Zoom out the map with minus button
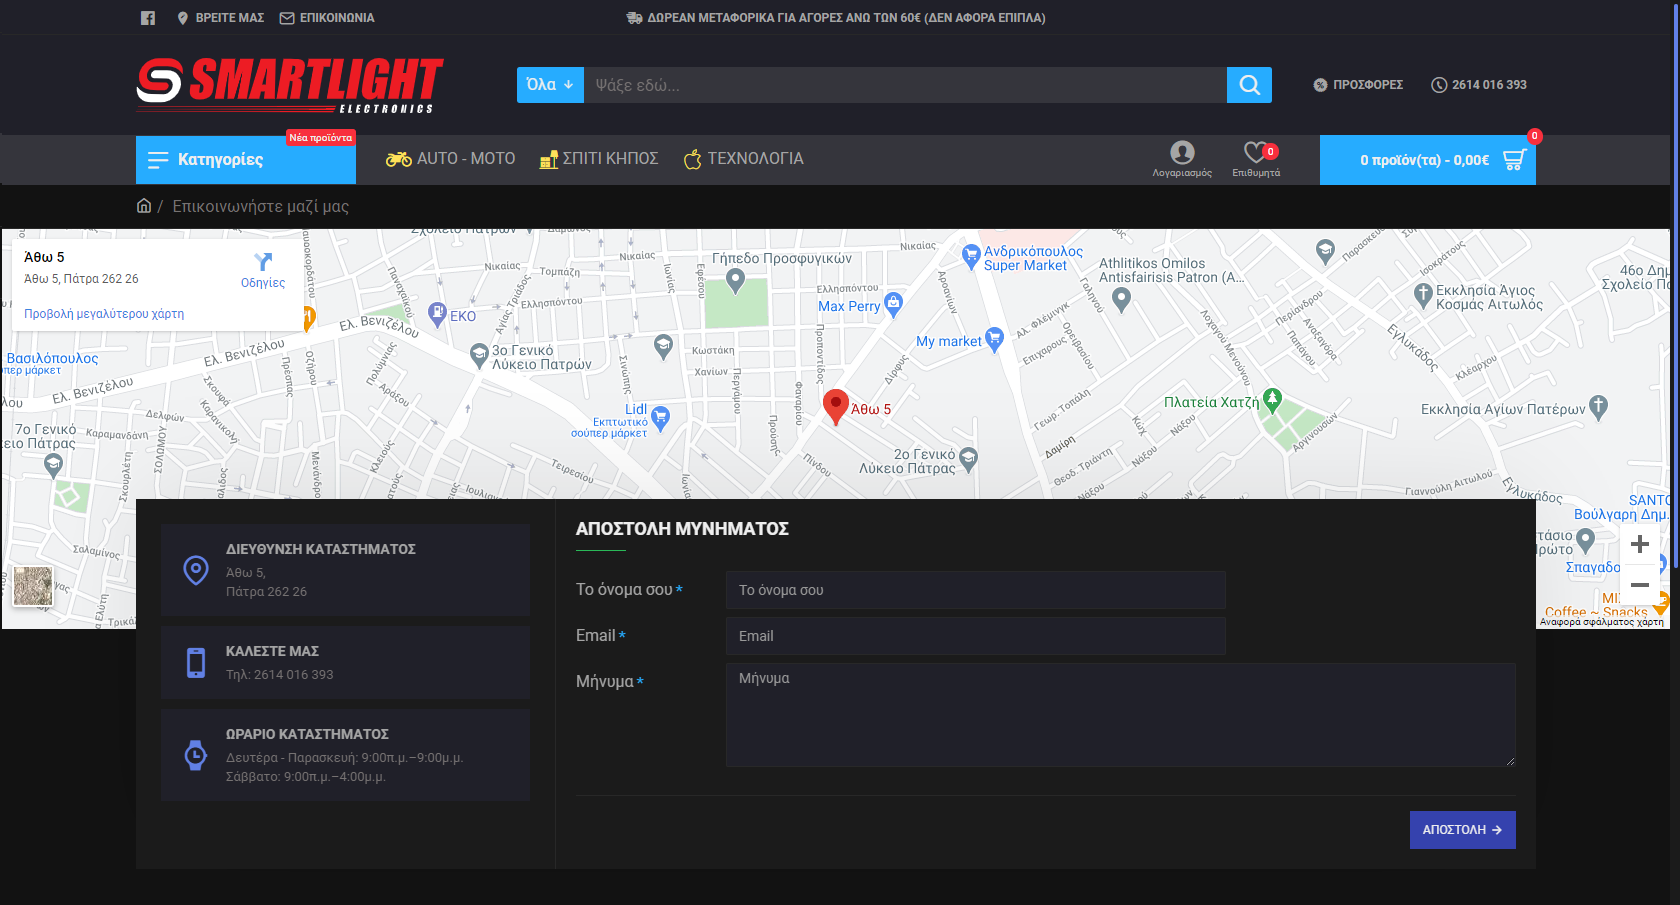1680x905 pixels. [x=1640, y=585]
